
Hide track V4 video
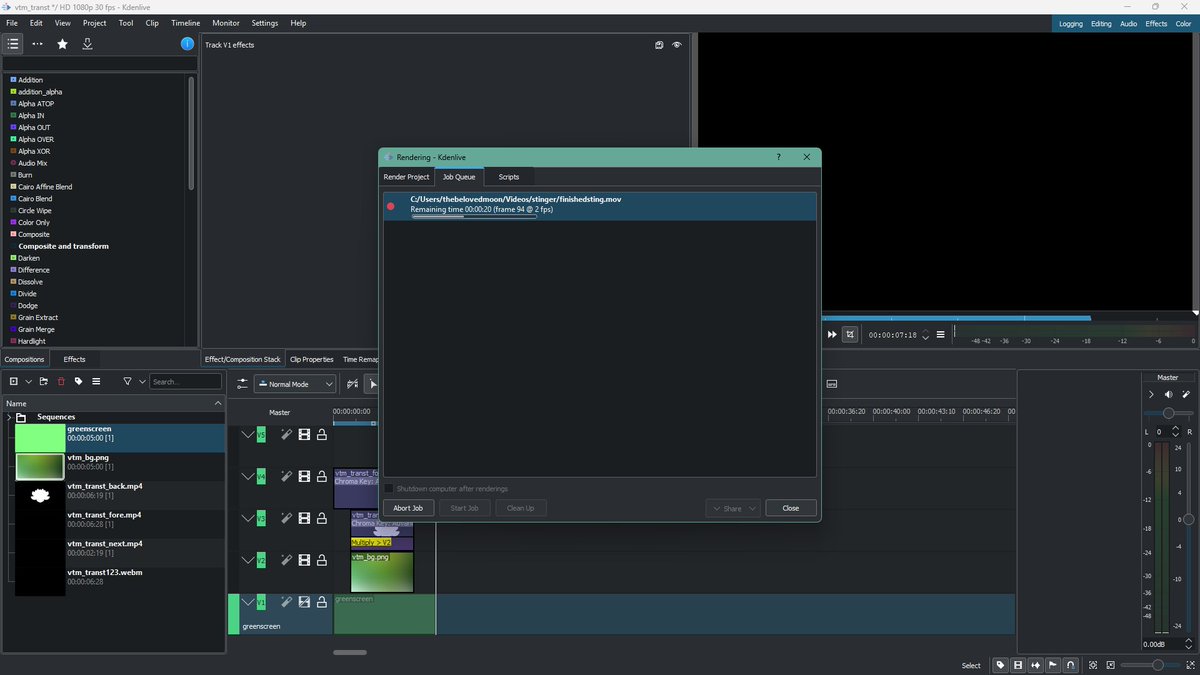tap(304, 477)
